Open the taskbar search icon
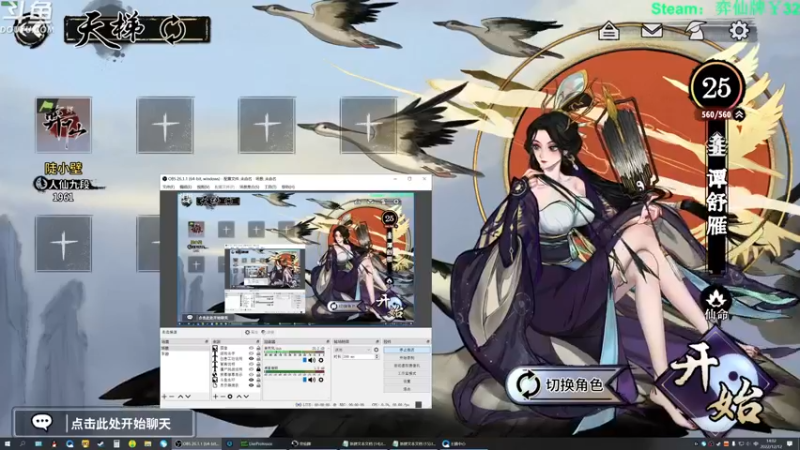Viewport: 800px width, 450px height. pos(22,444)
